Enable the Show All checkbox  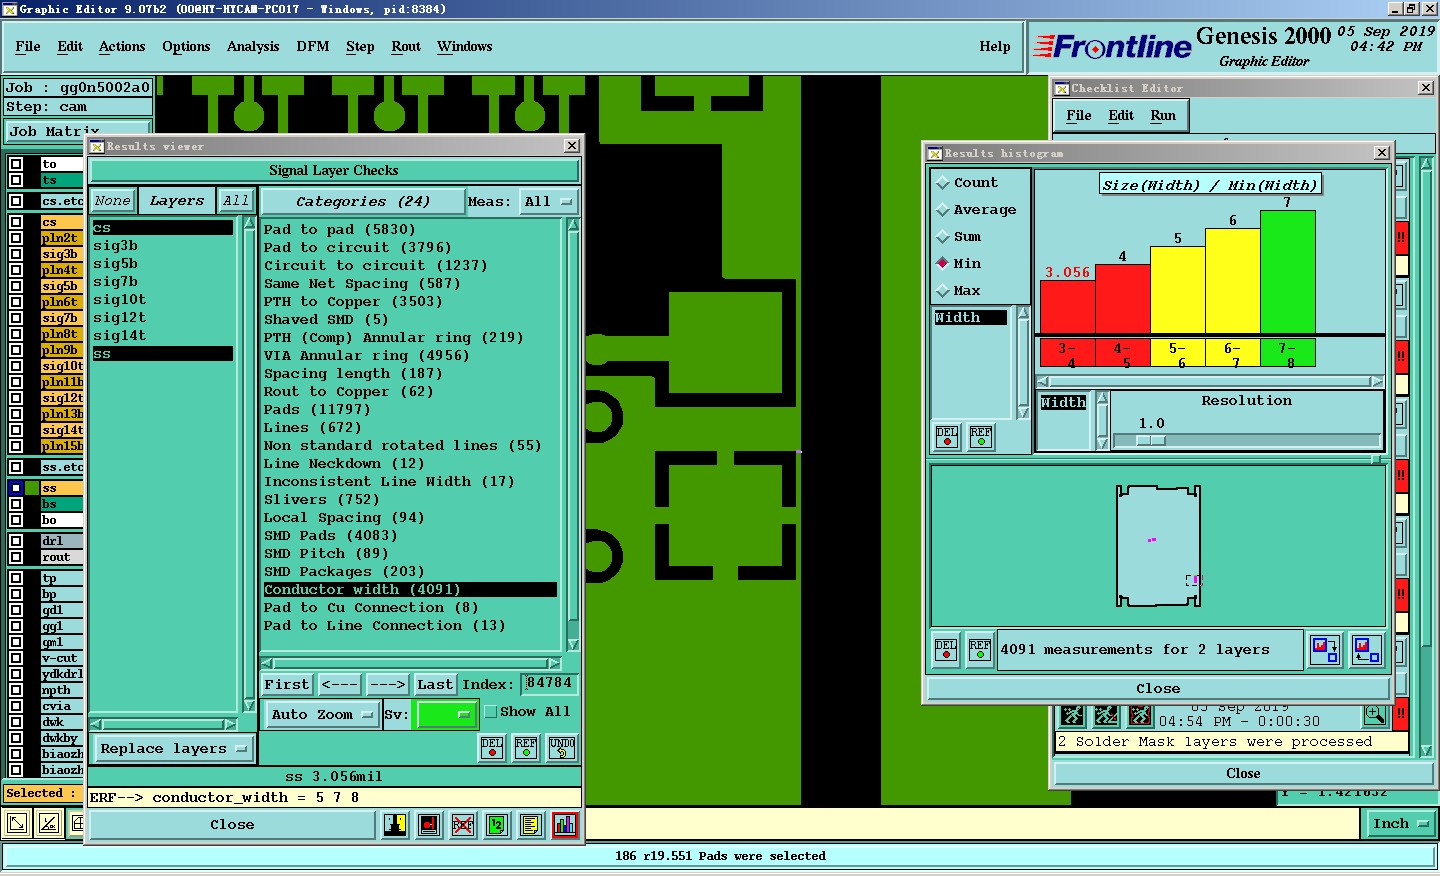(x=491, y=712)
